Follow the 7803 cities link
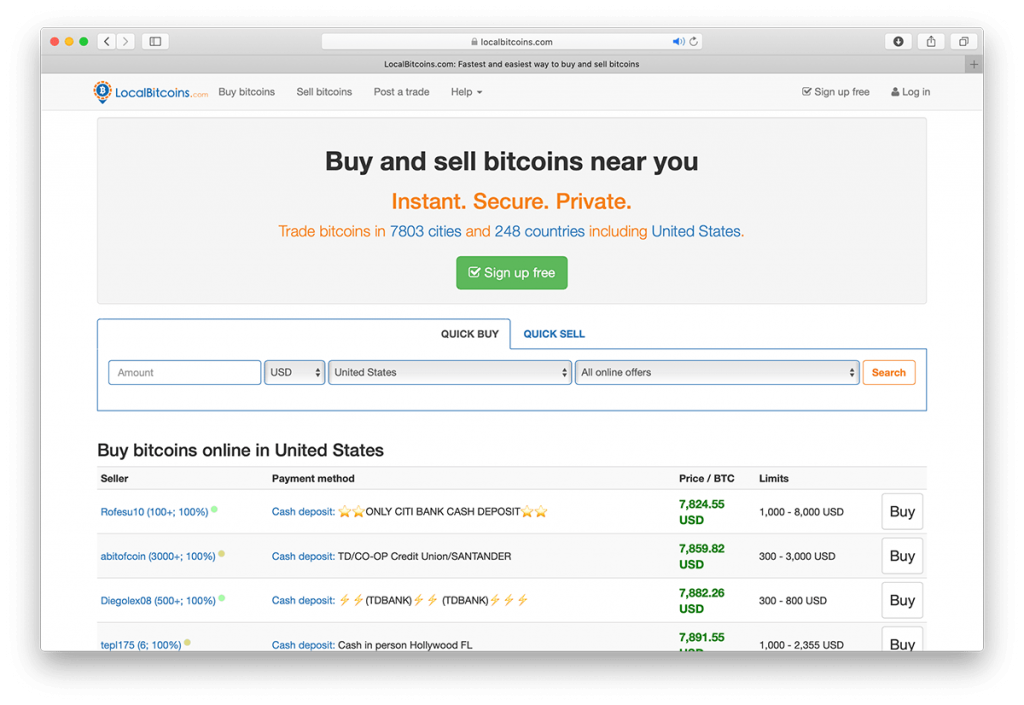This screenshot has width=1024, height=705. point(426,232)
